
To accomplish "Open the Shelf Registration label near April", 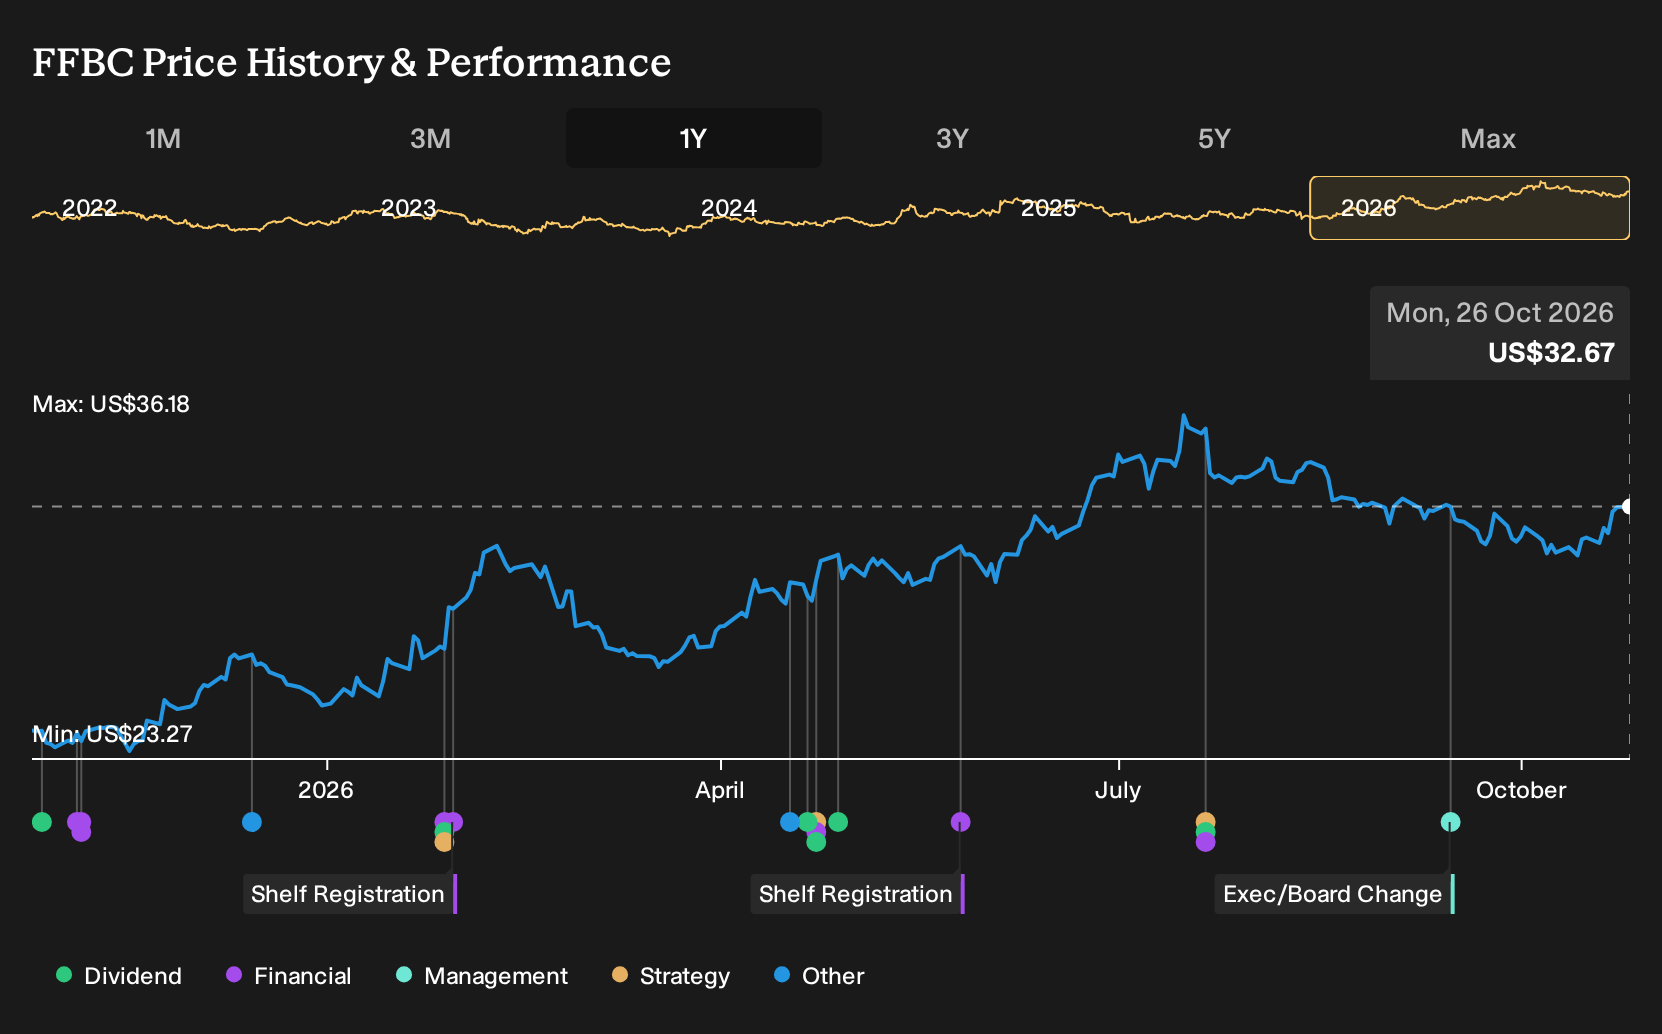I will (x=857, y=894).
